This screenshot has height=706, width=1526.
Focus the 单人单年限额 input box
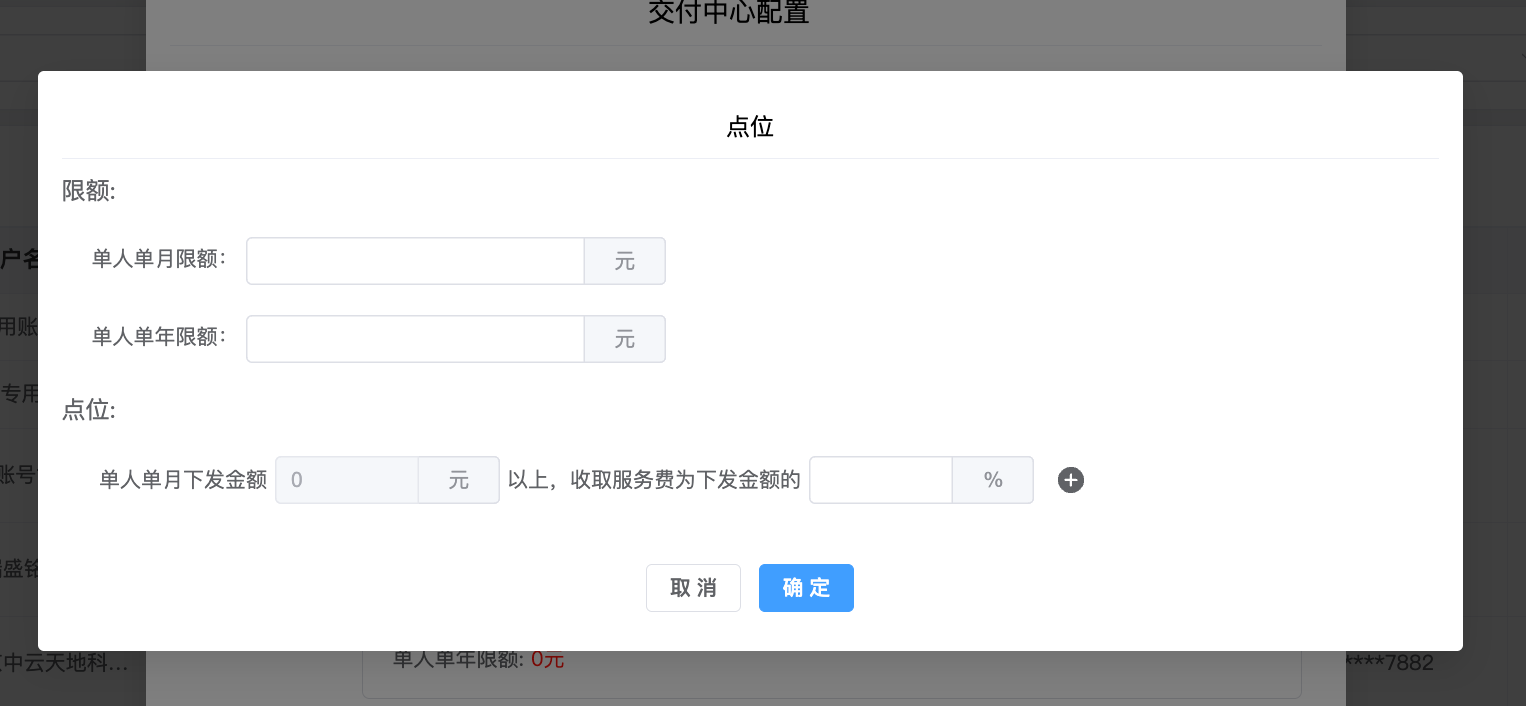(x=415, y=339)
